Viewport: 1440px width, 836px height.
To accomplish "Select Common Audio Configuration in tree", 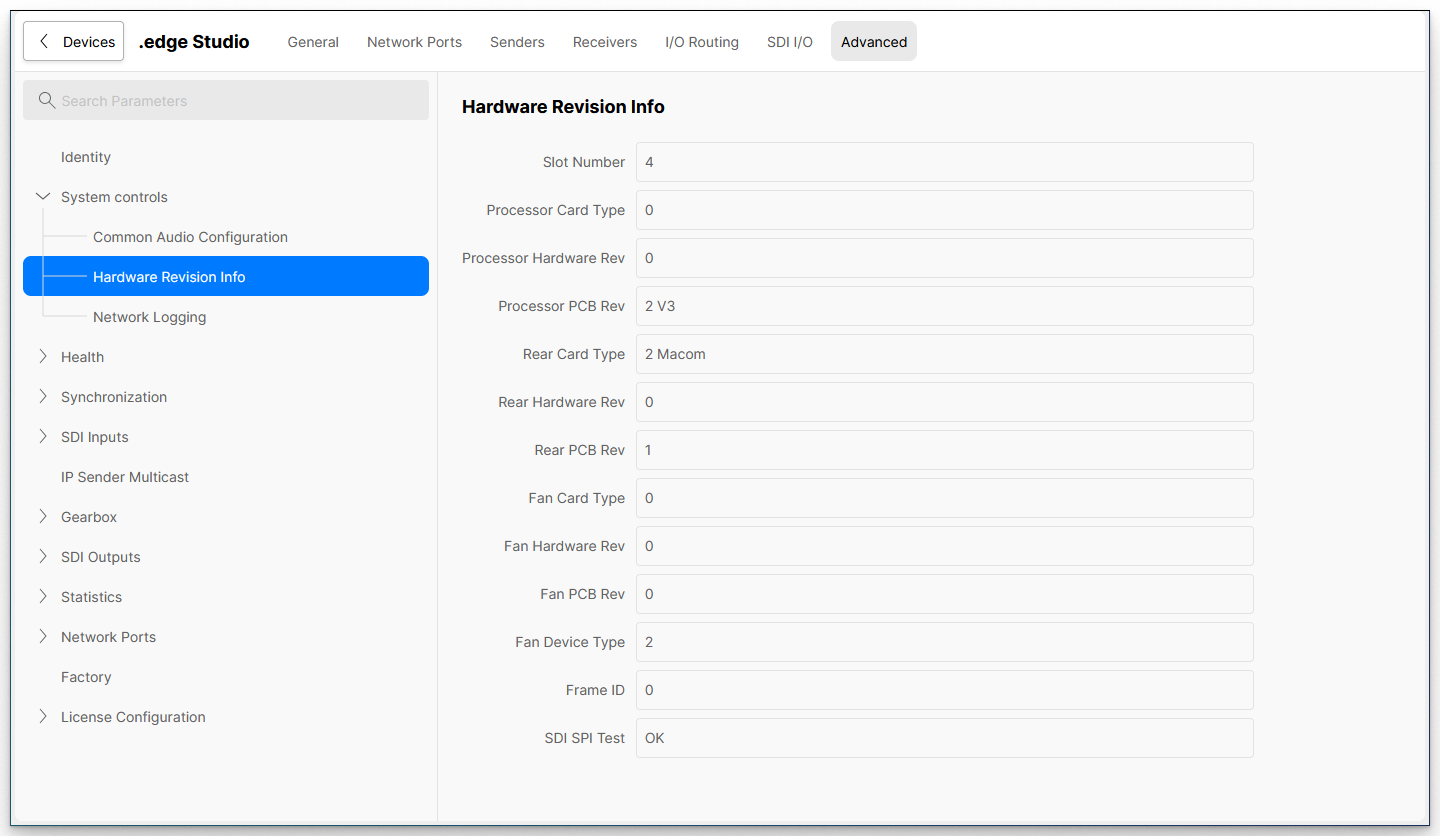I will [190, 237].
